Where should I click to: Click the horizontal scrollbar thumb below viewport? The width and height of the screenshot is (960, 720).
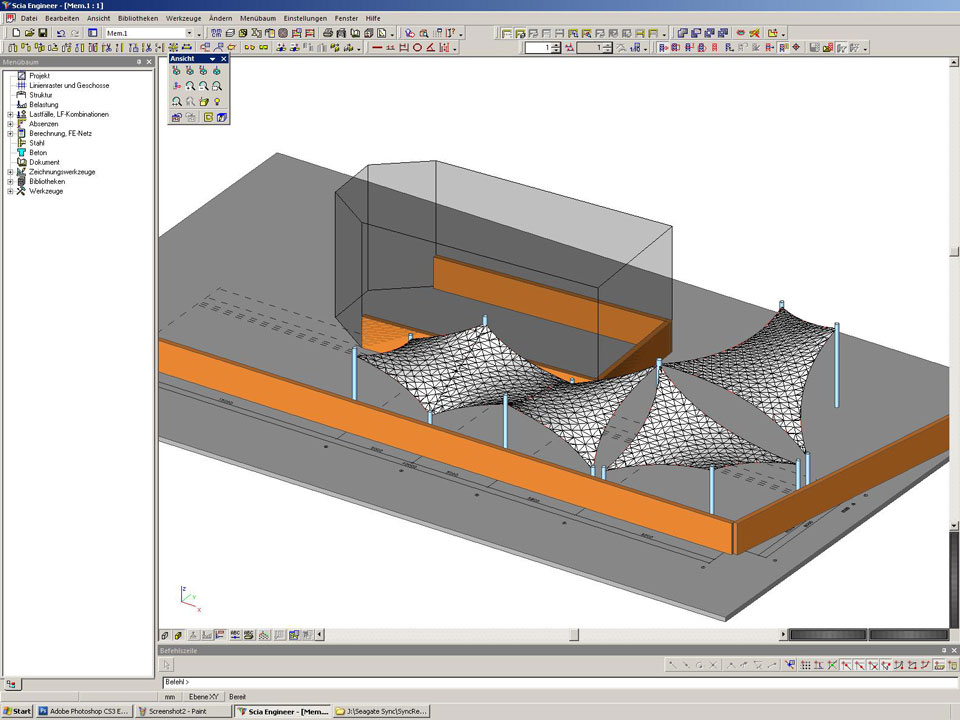point(574,634)
